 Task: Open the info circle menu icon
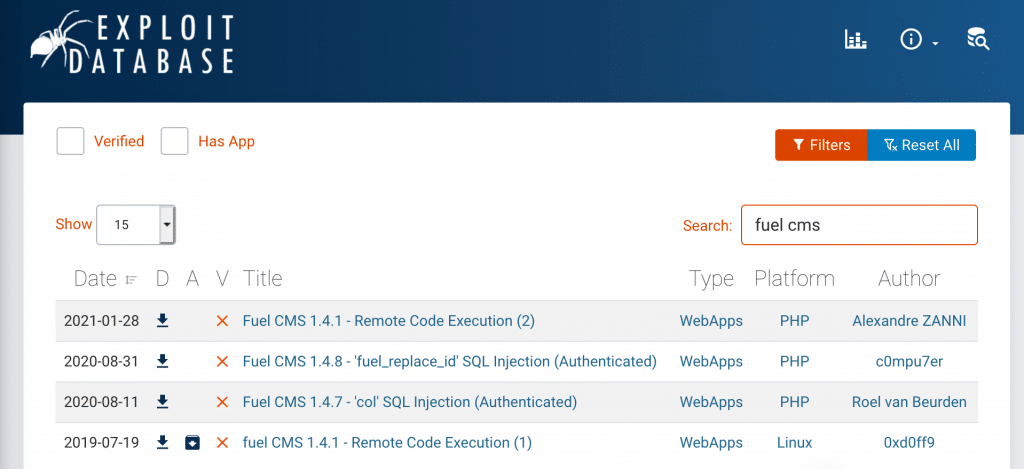910,40
